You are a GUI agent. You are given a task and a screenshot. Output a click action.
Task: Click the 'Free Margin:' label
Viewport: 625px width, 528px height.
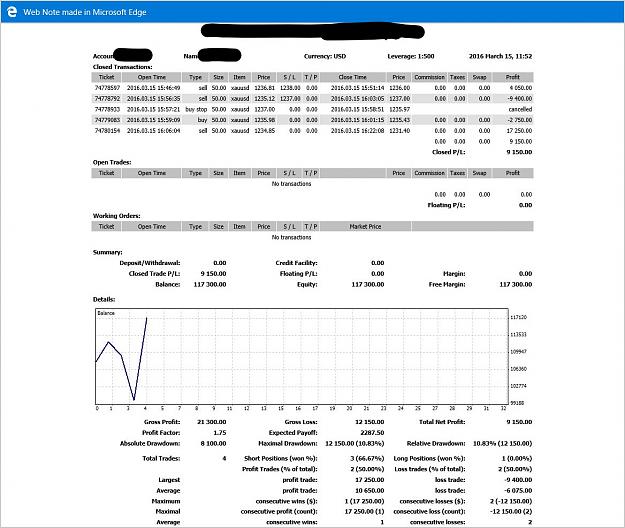coord(447,285)
